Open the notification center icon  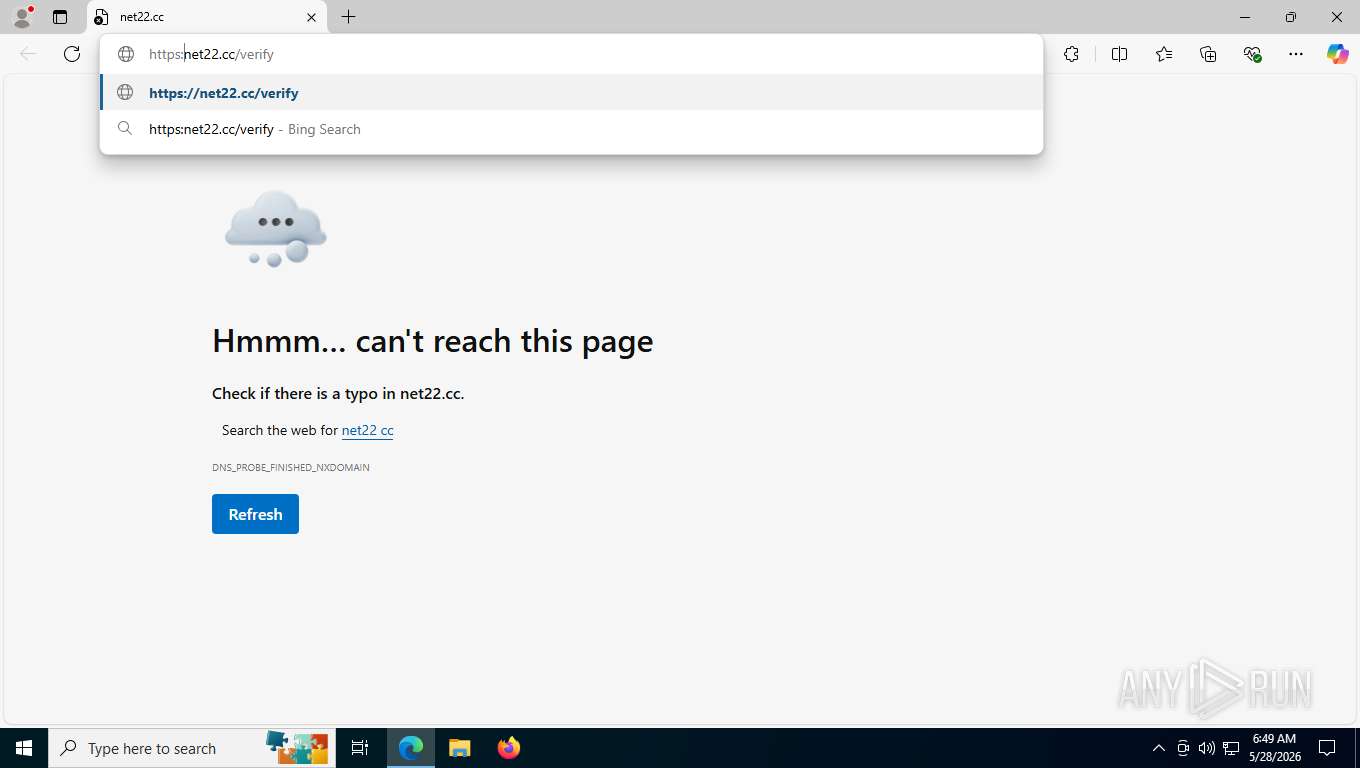(1327, 748)
